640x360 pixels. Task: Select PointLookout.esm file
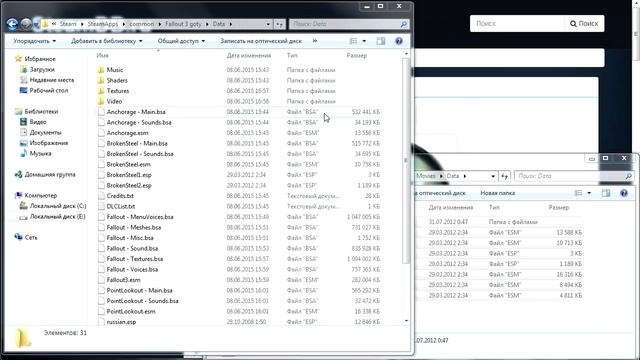pyautogui.click(x=131, y=311)
